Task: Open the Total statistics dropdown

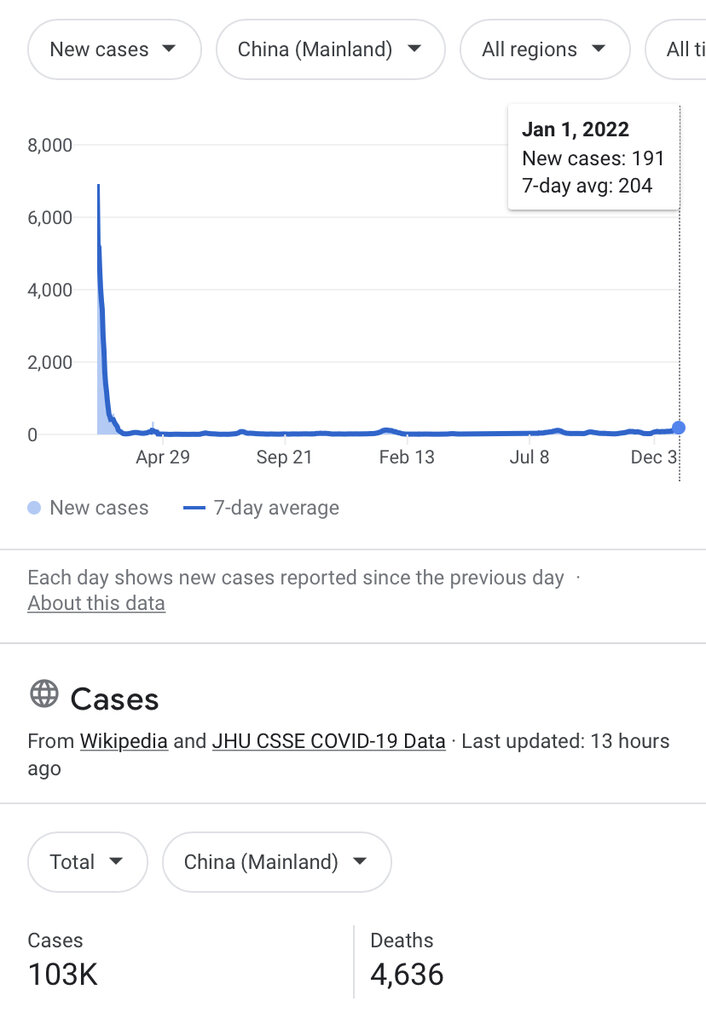Action: coord(87,862)
